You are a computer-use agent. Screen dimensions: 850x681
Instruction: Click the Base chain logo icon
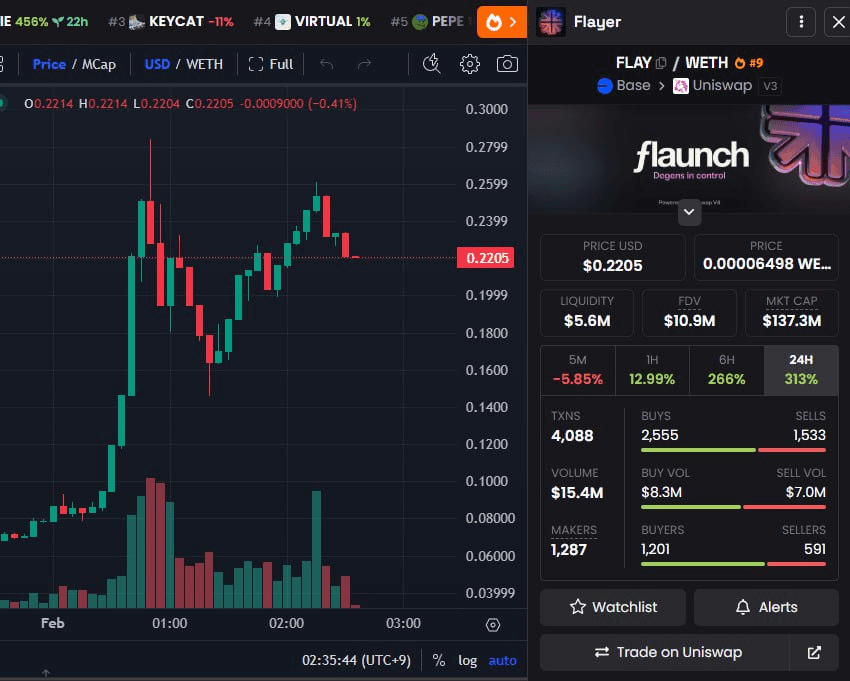[x=604, y=86]
